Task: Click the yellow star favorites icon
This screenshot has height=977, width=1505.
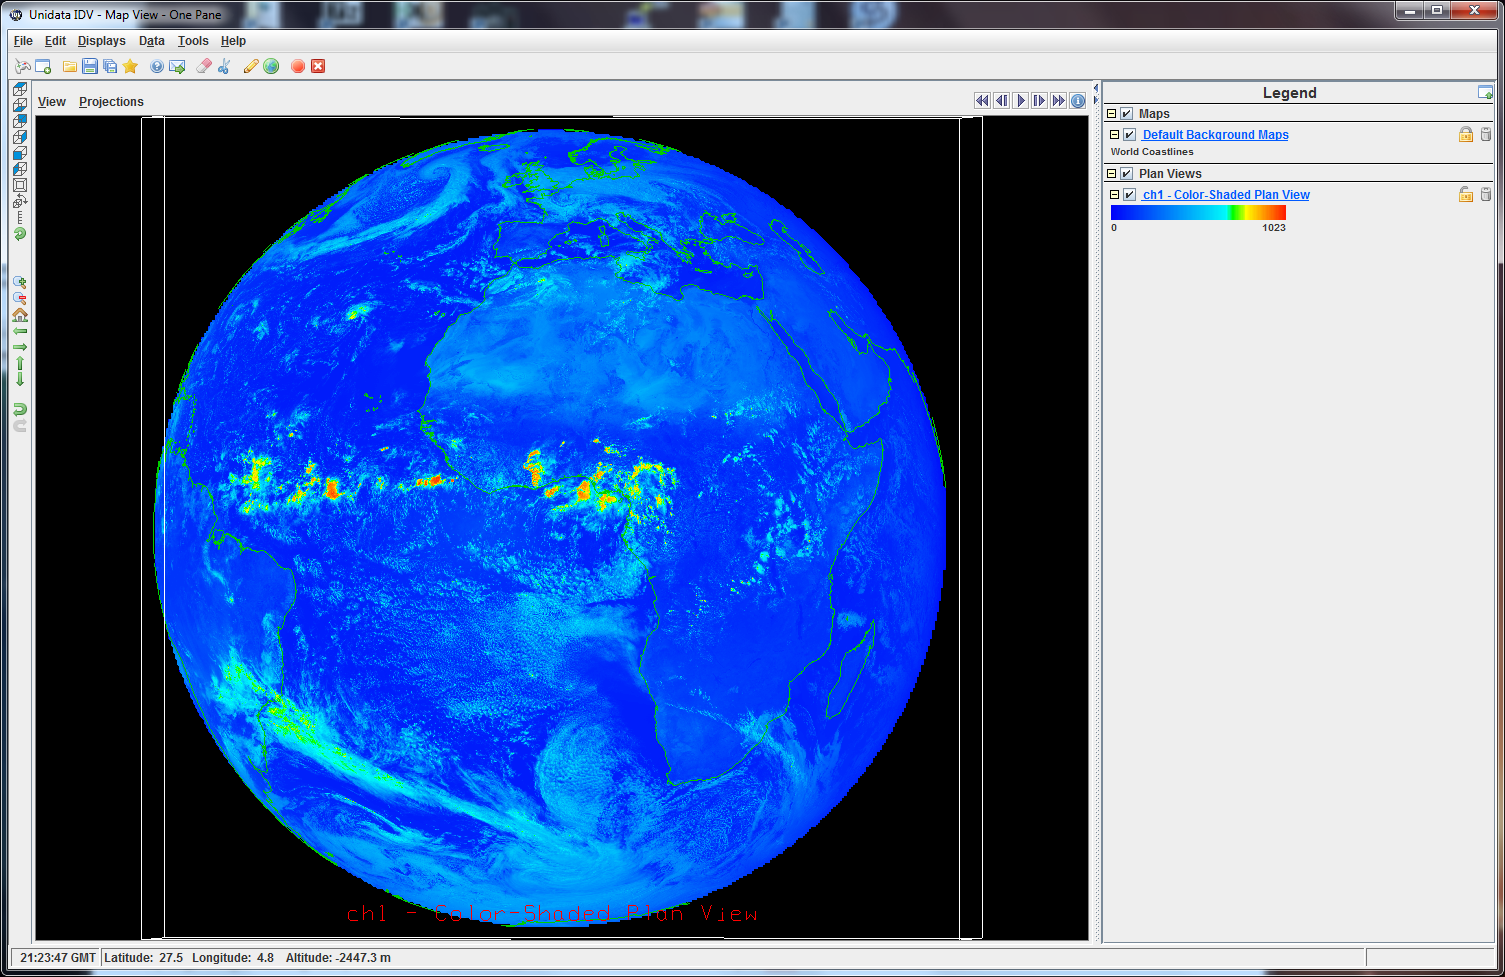Action: click(x=130, y=67)
